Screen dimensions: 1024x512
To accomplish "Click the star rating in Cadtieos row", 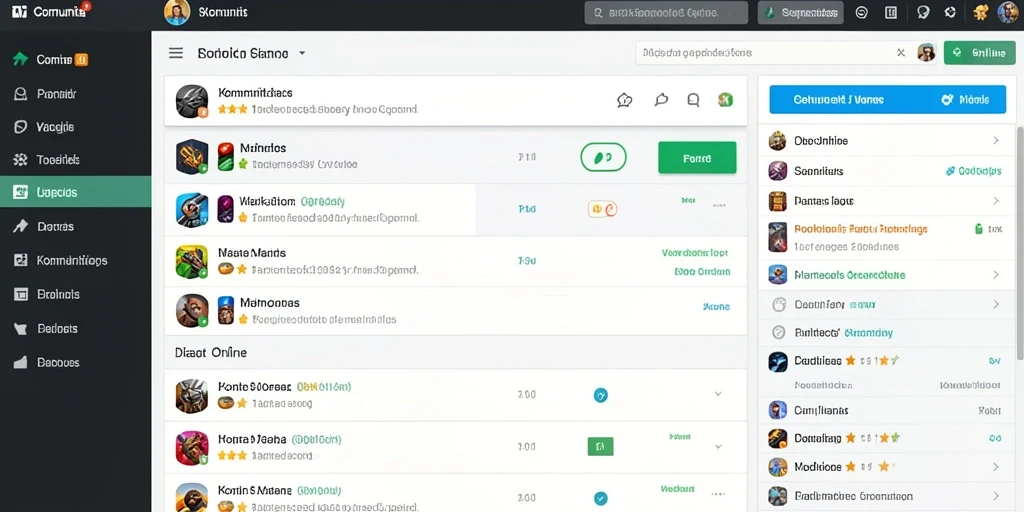I will 872,360.
